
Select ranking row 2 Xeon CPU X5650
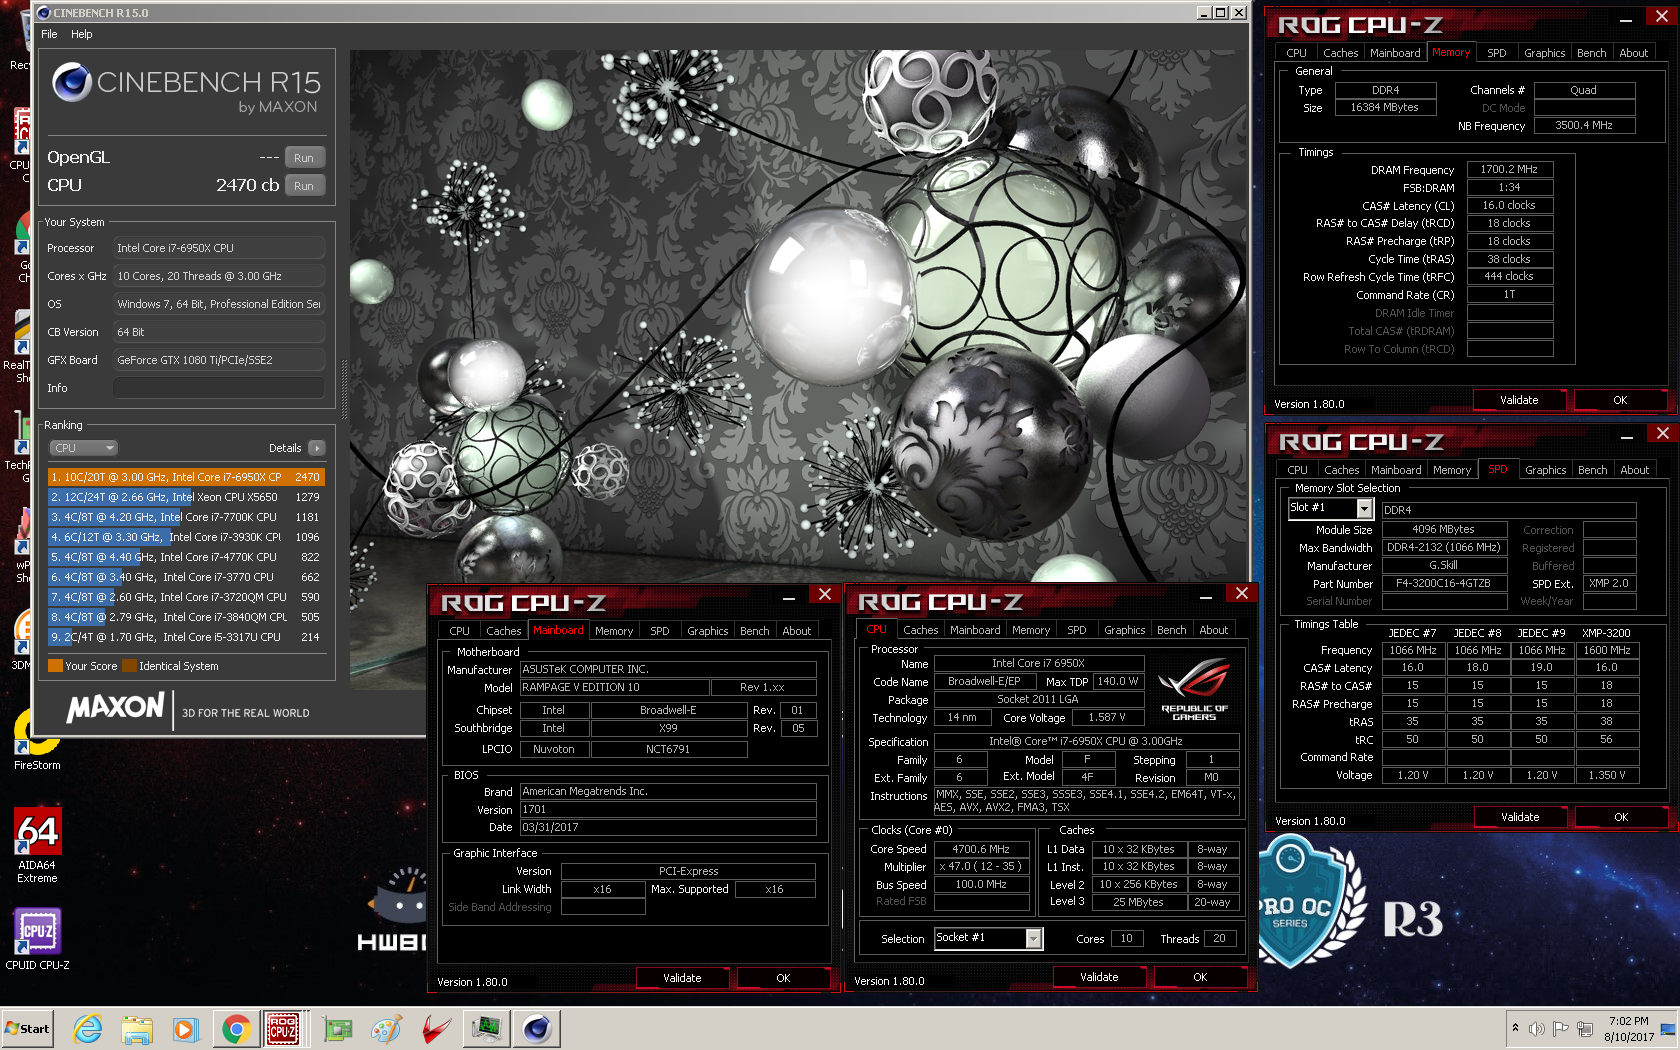(x=186, y=497)
